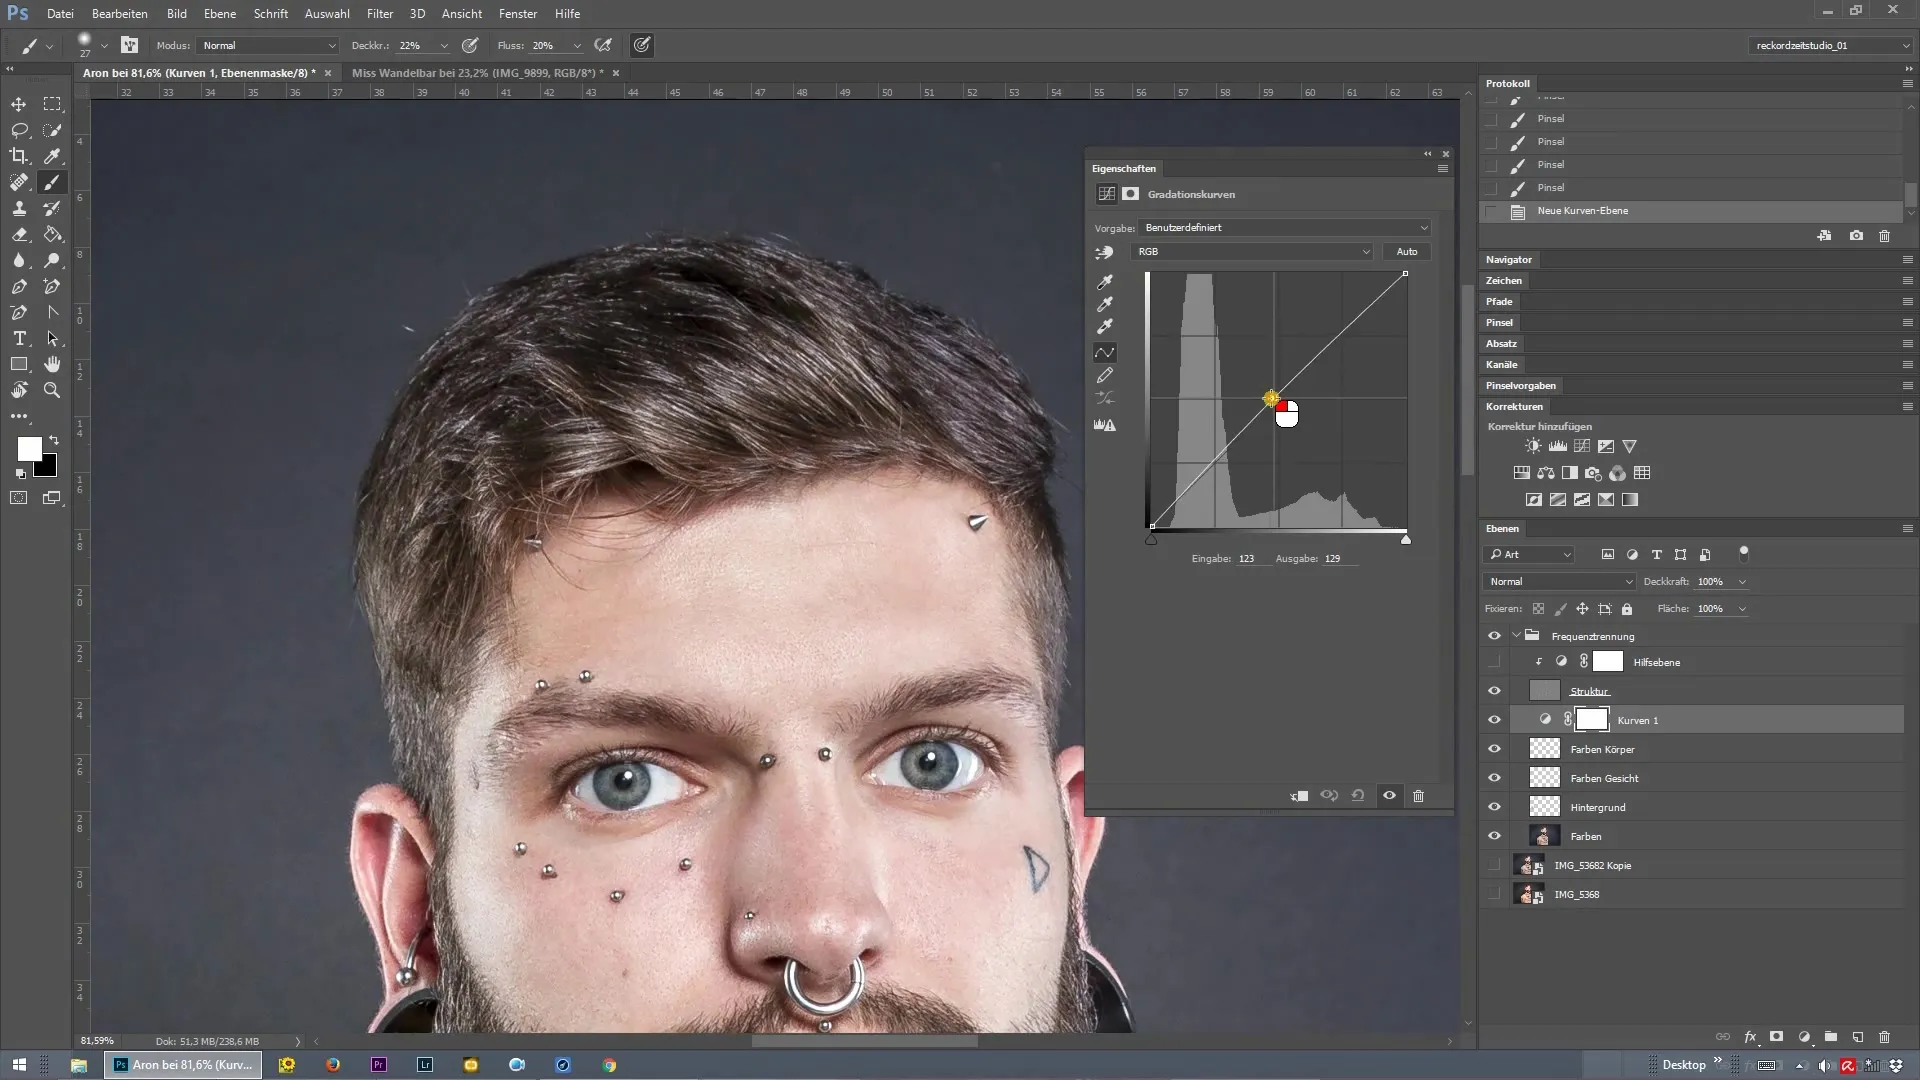
Task: Select the Paint Bucket tool
Action: pos(52,234)
